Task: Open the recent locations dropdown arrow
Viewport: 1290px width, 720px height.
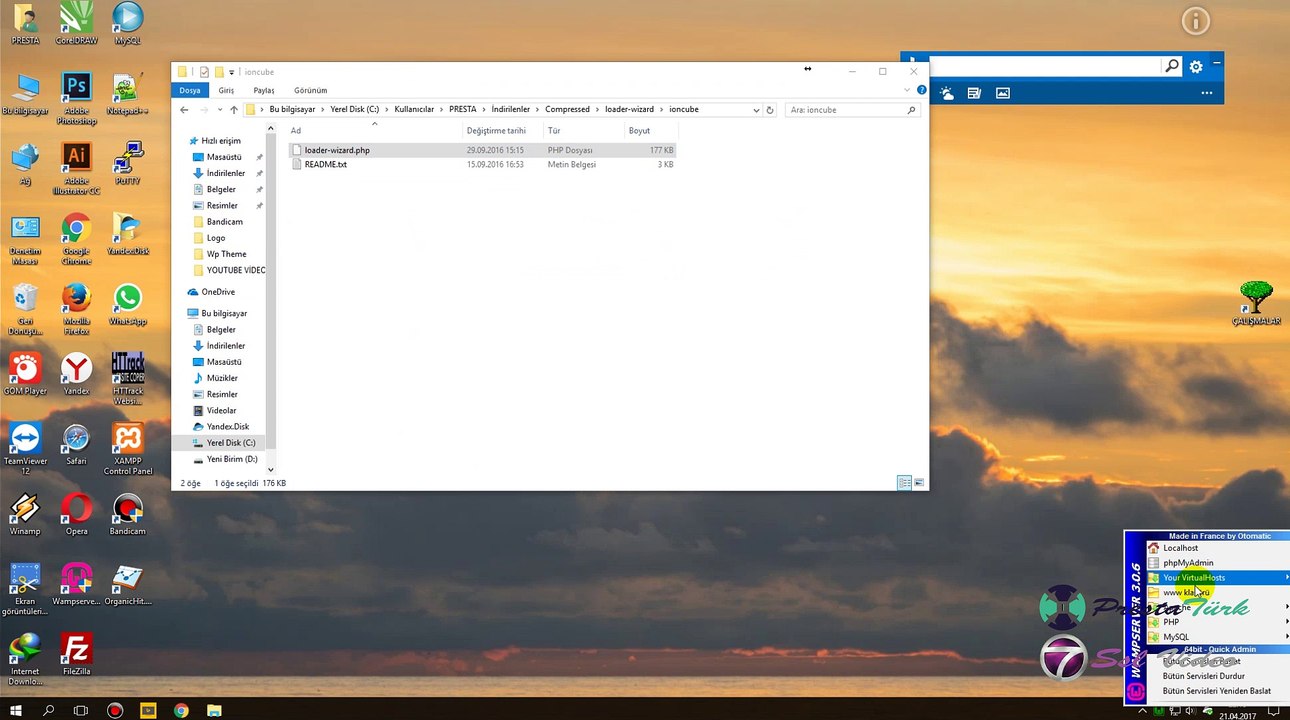Action: 218,110
